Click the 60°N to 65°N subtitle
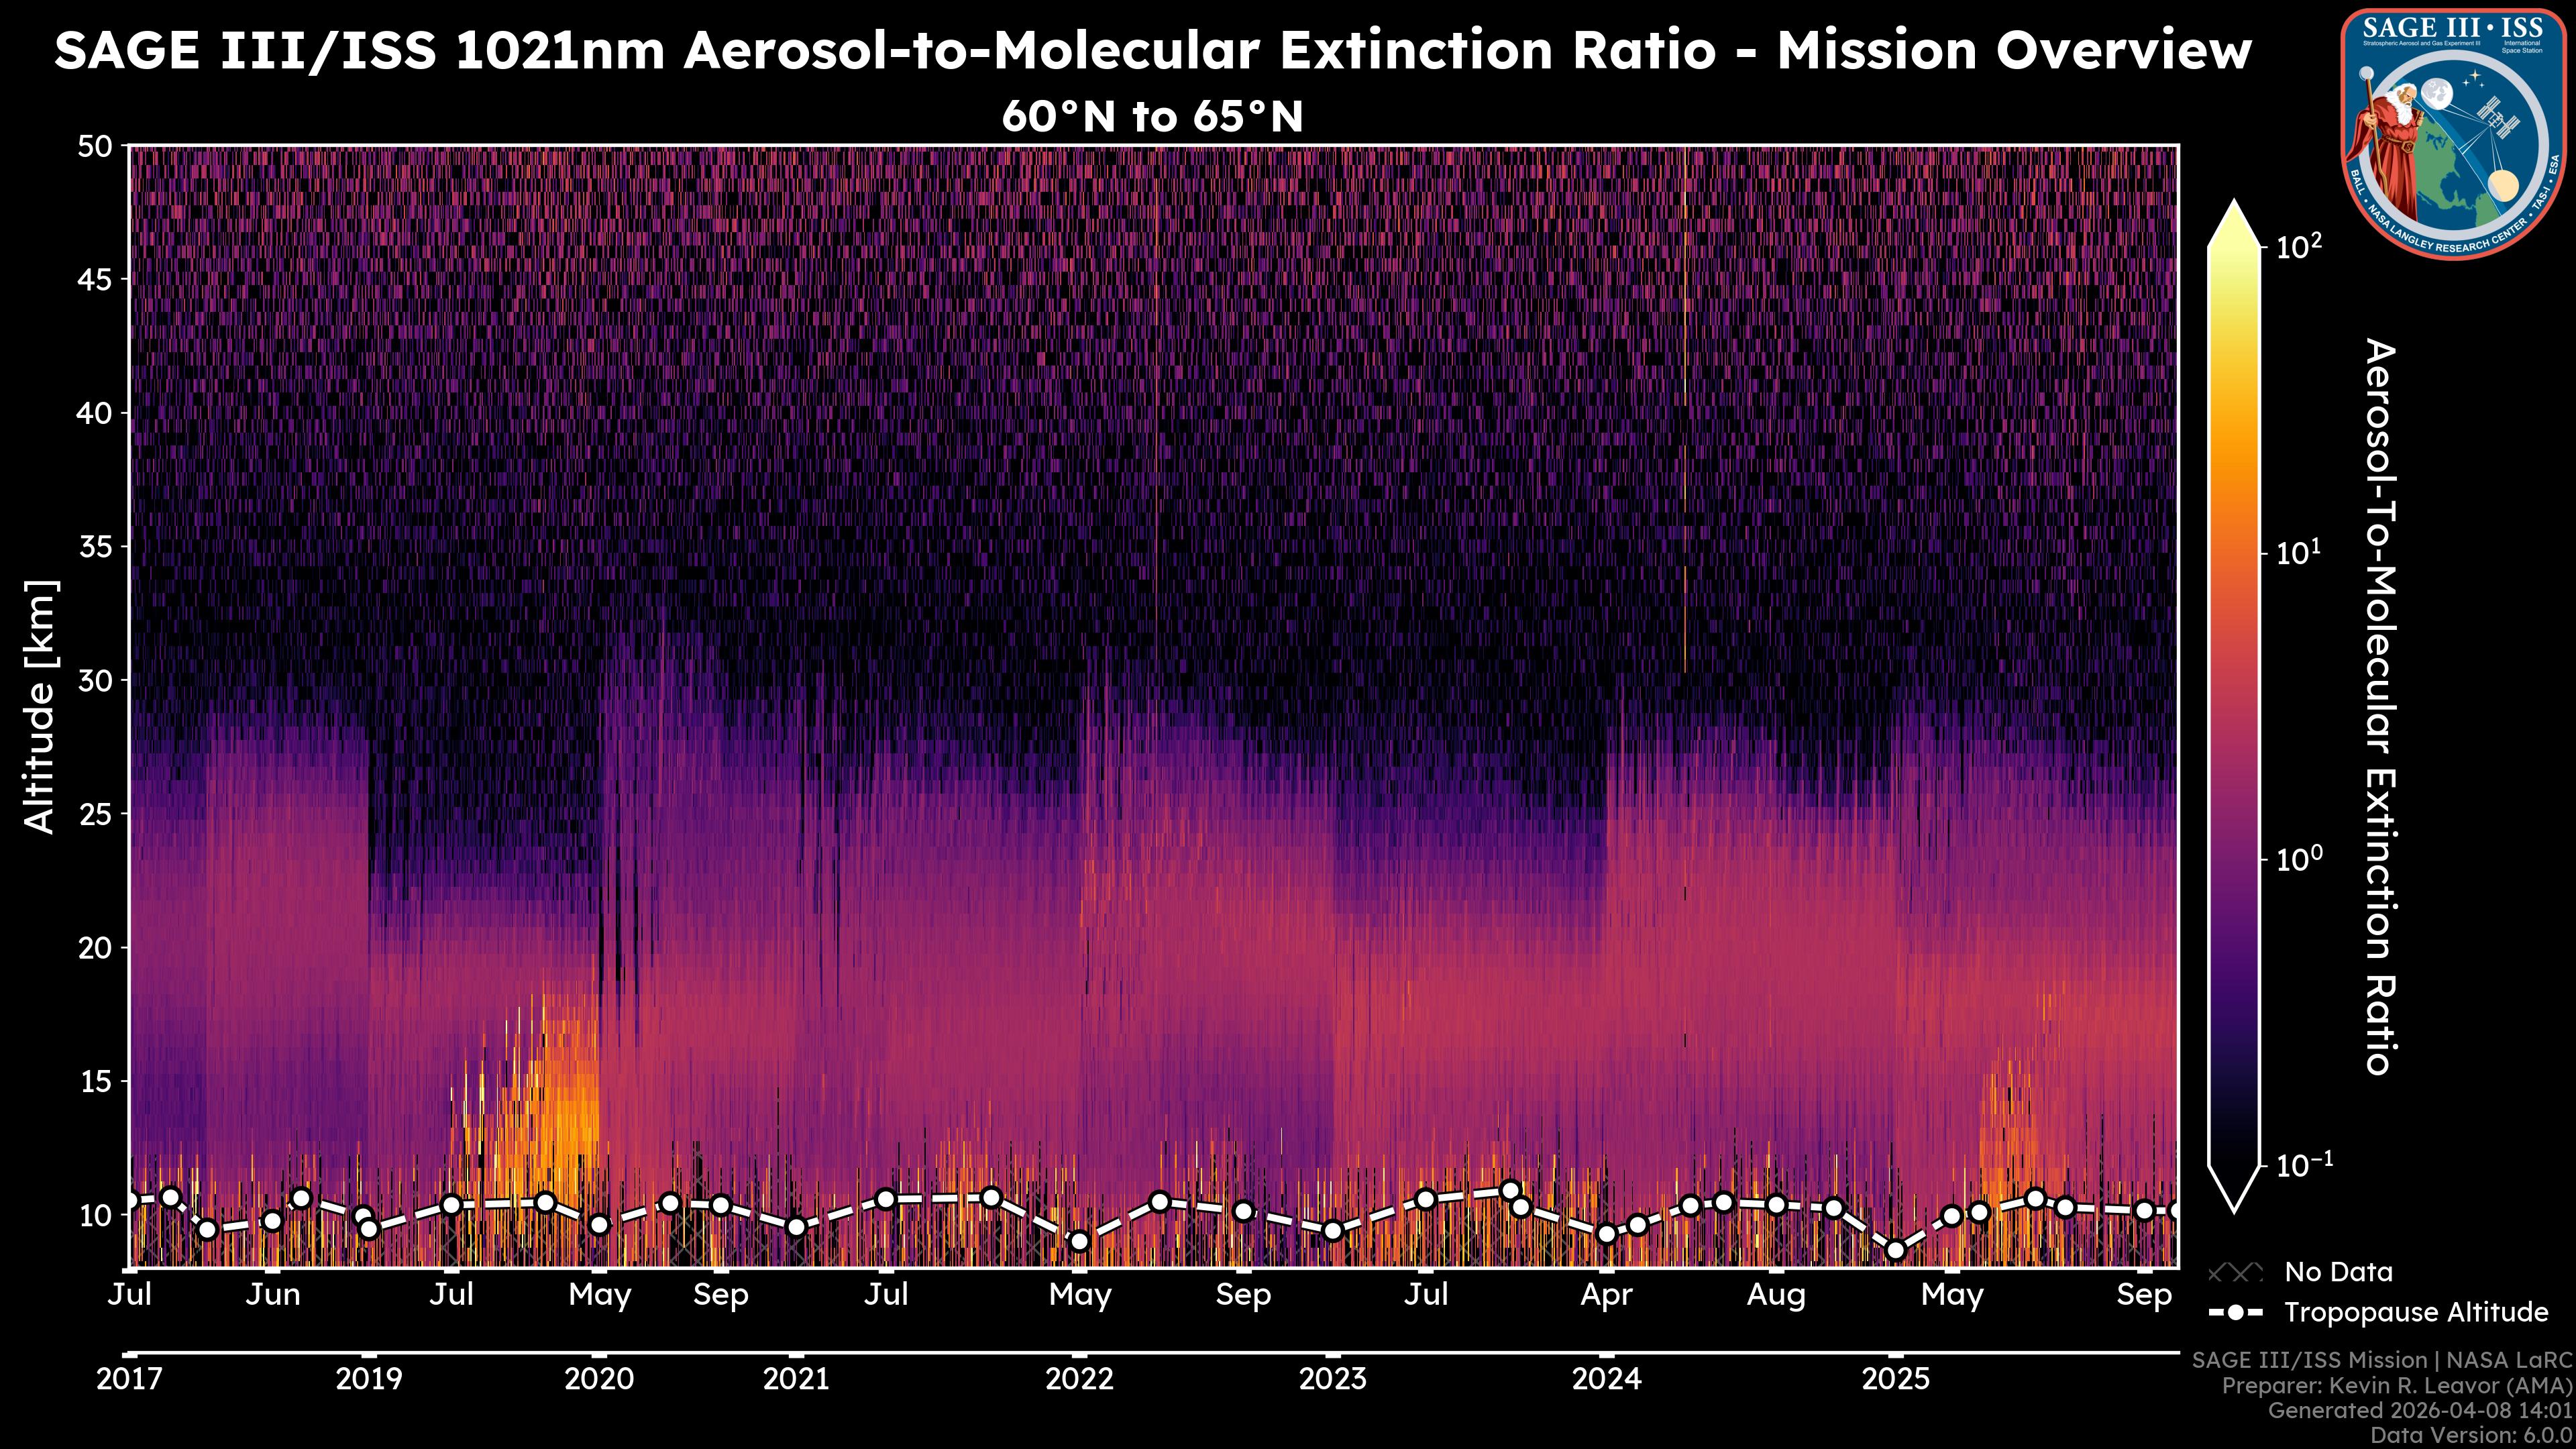This screenshot has height=1449, width=2576. [x=1152, y=117]
